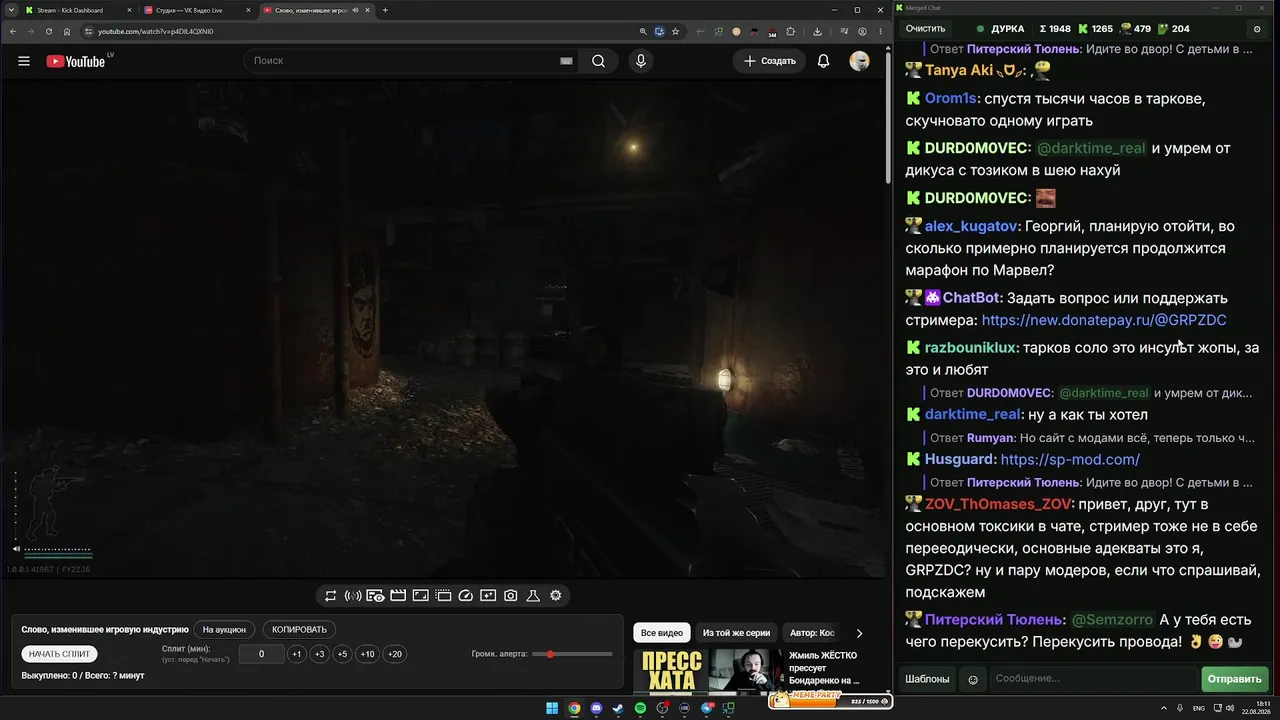Click the card-with-eye icon under the video
This screenshot has height=720, width=1280.
pos(375,596)
